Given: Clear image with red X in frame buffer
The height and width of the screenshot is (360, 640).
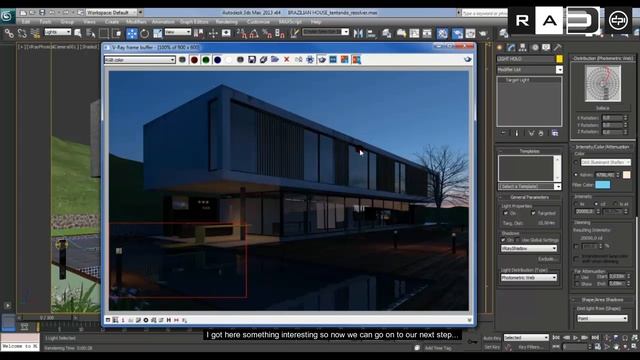Looking at the screenshot, I should (x=287, y=60).
